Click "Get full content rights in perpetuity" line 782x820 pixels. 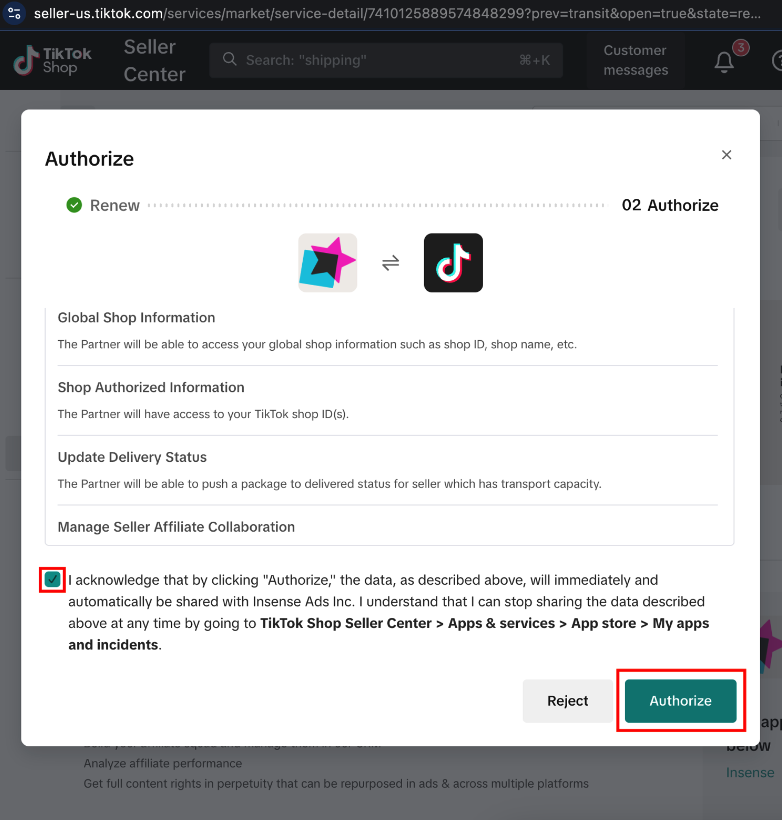pyautogui.click(x=336, y=784)
